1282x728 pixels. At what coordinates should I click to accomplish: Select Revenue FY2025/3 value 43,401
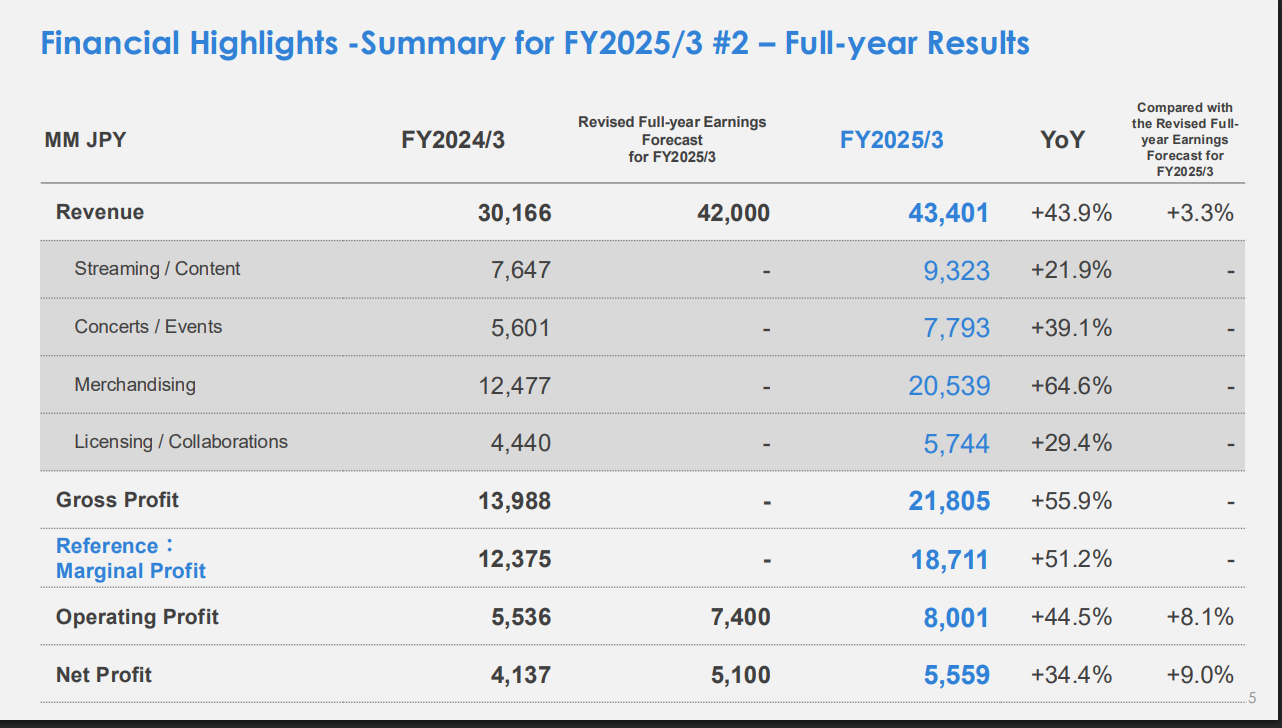click(x=948, y=213)
